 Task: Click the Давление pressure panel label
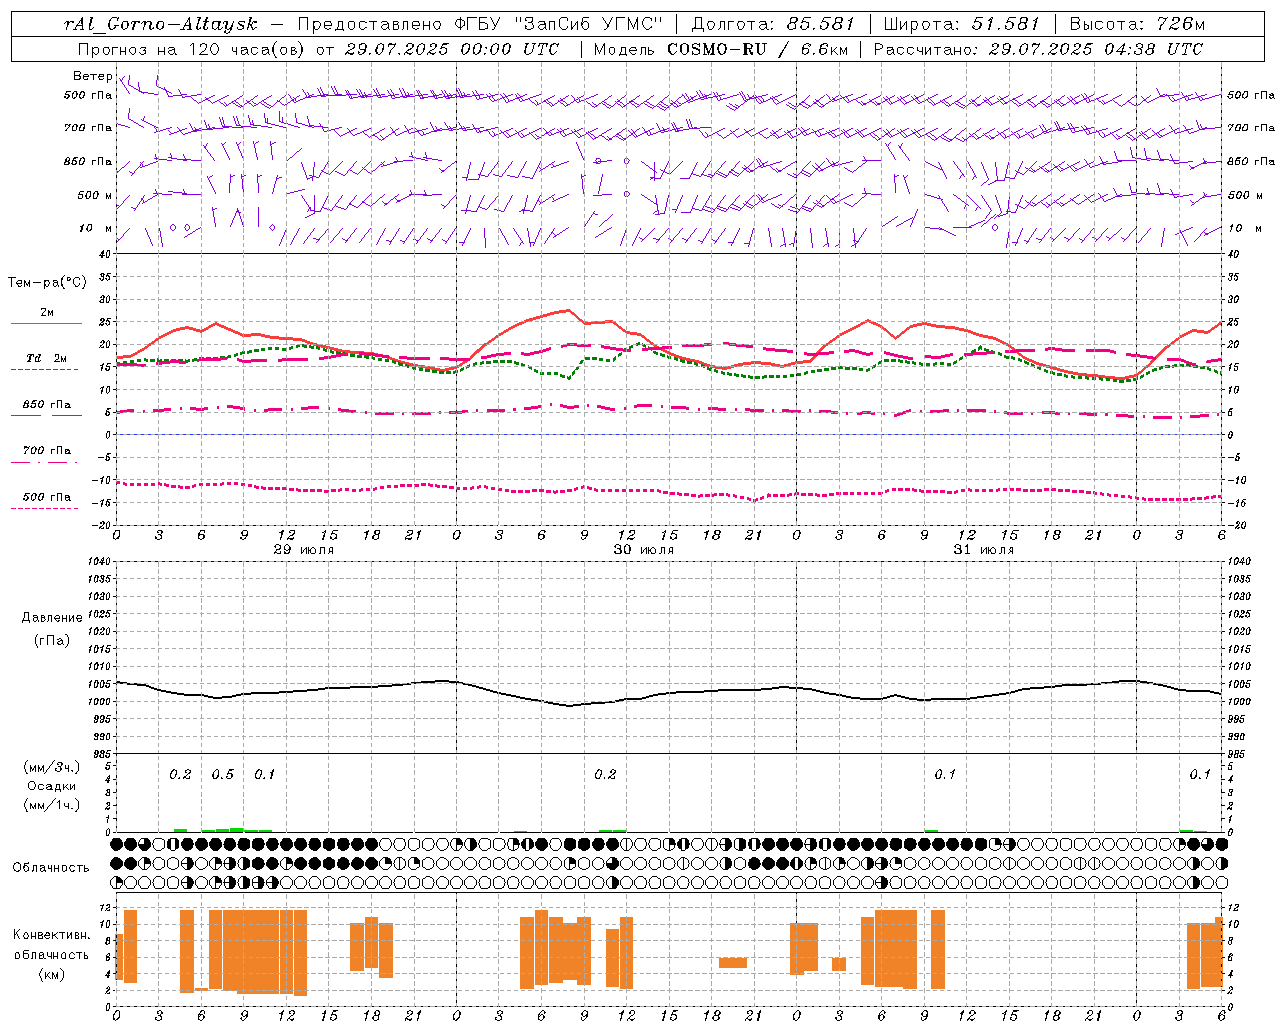pyautogui.click(x=52, y=617)
